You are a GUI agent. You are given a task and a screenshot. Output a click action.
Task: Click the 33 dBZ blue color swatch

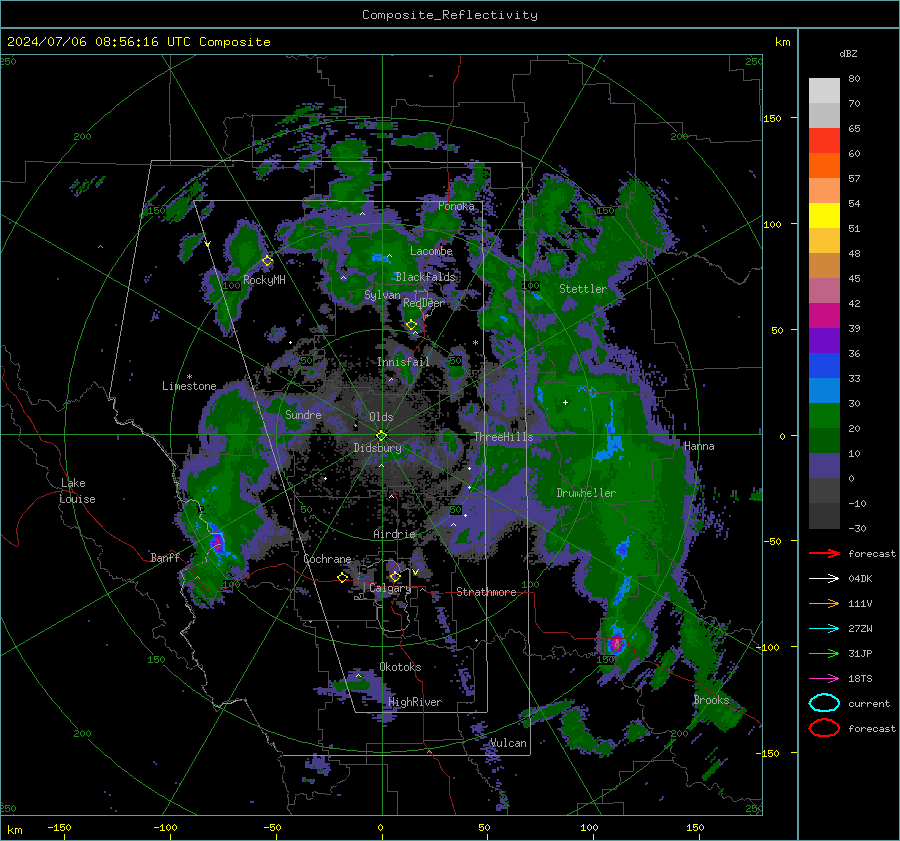(824, 391)
